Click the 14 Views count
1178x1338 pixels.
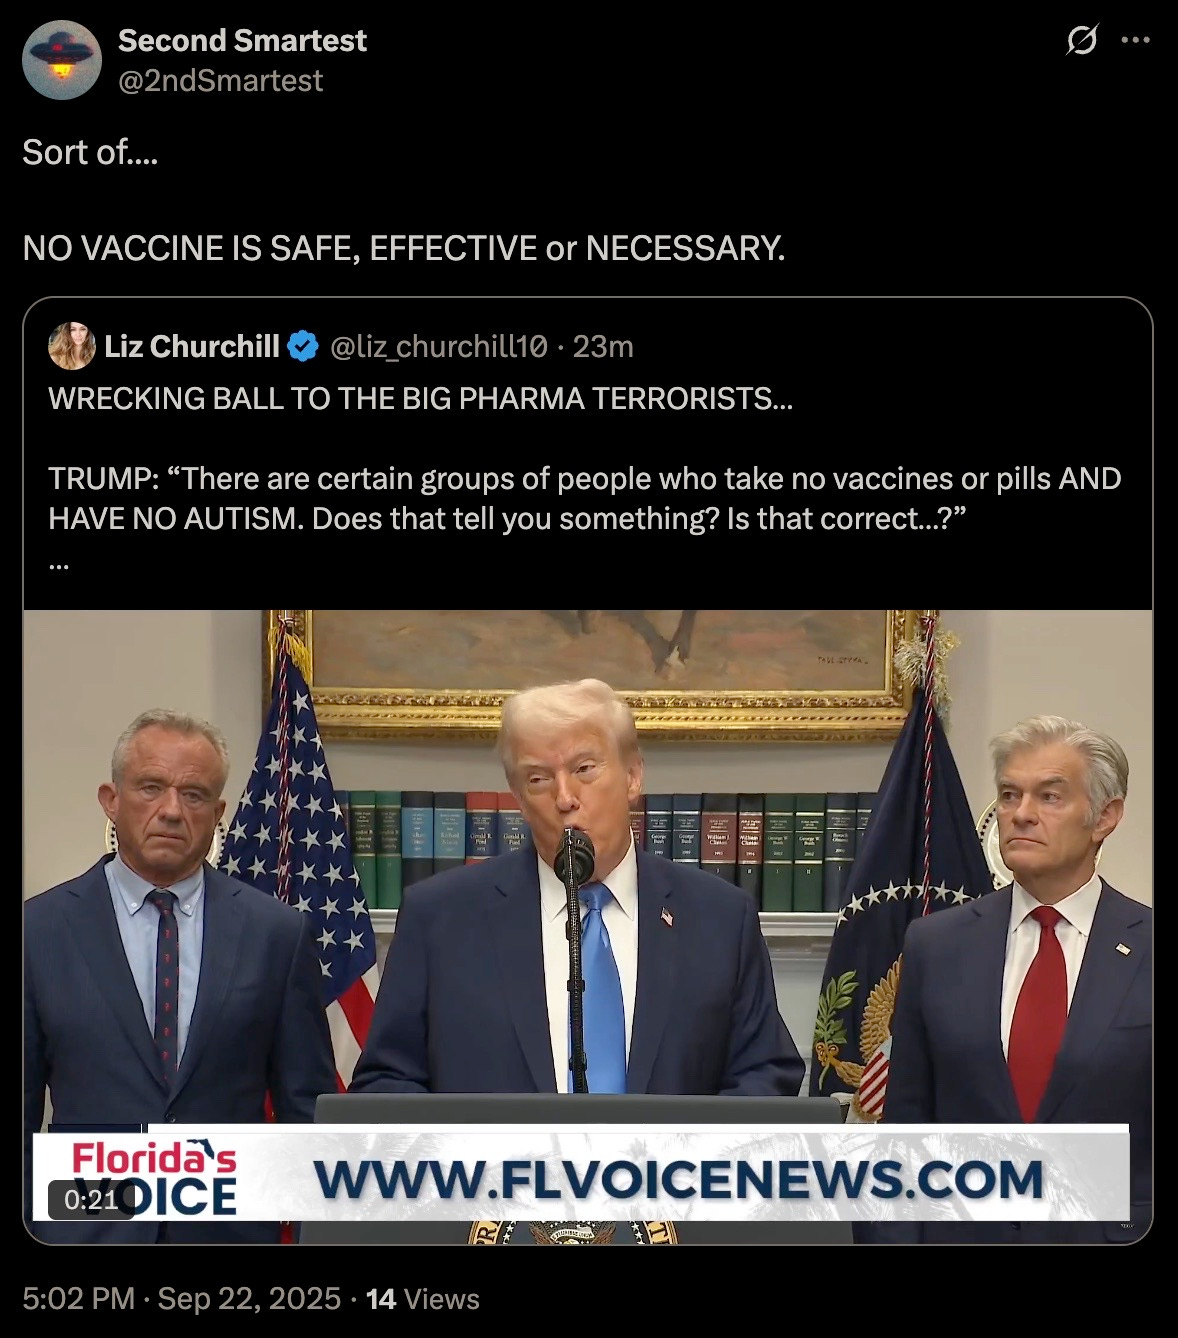423,1298
